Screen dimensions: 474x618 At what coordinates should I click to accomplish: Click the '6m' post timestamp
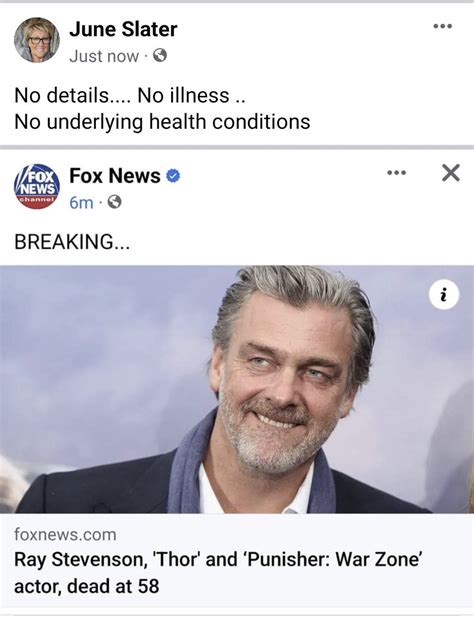[82, 203]
